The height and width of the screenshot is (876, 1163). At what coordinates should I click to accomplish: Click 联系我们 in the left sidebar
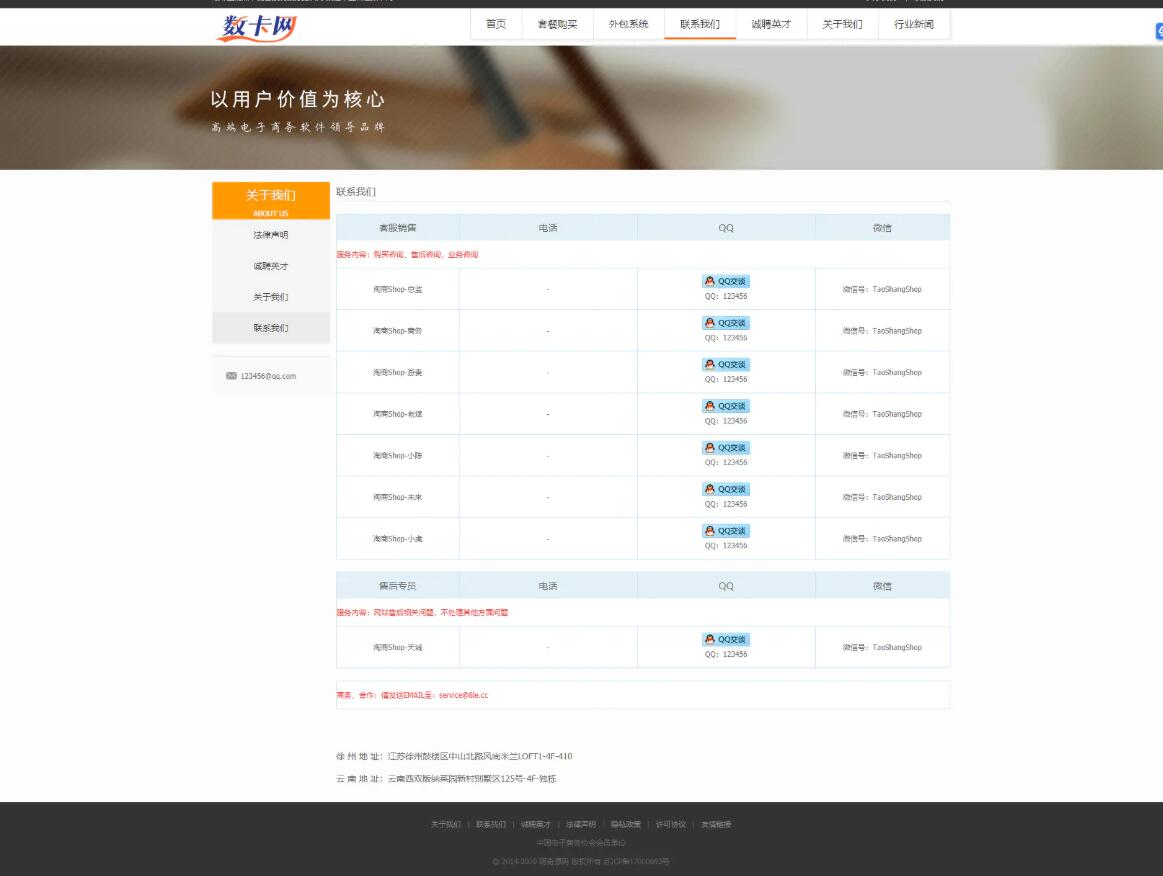point(270,328)
